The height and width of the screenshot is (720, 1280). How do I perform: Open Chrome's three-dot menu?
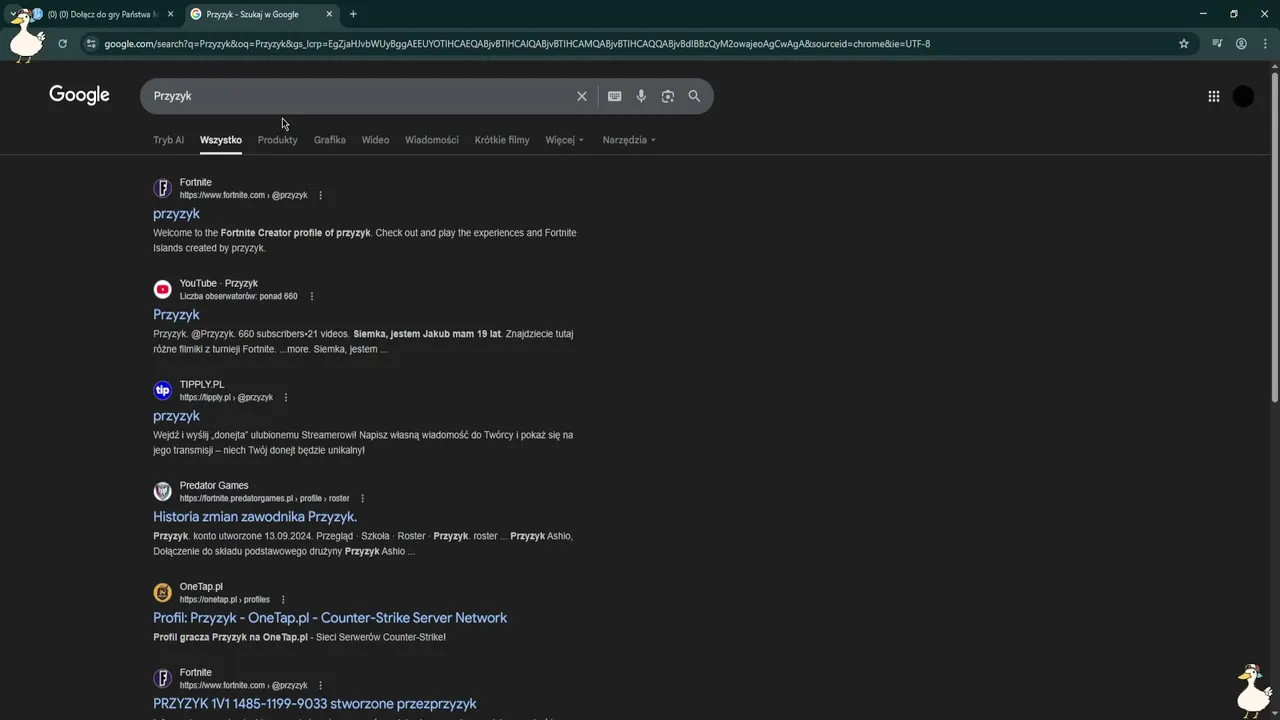(x=1265, y=44)
